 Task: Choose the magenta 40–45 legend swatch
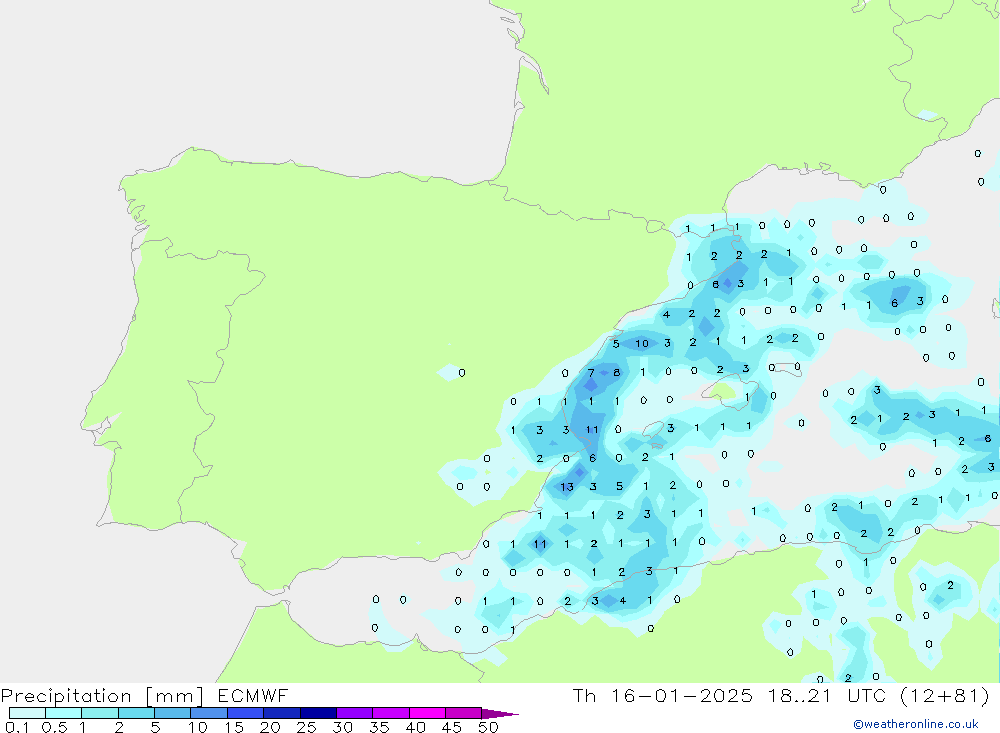click(427, 713)
